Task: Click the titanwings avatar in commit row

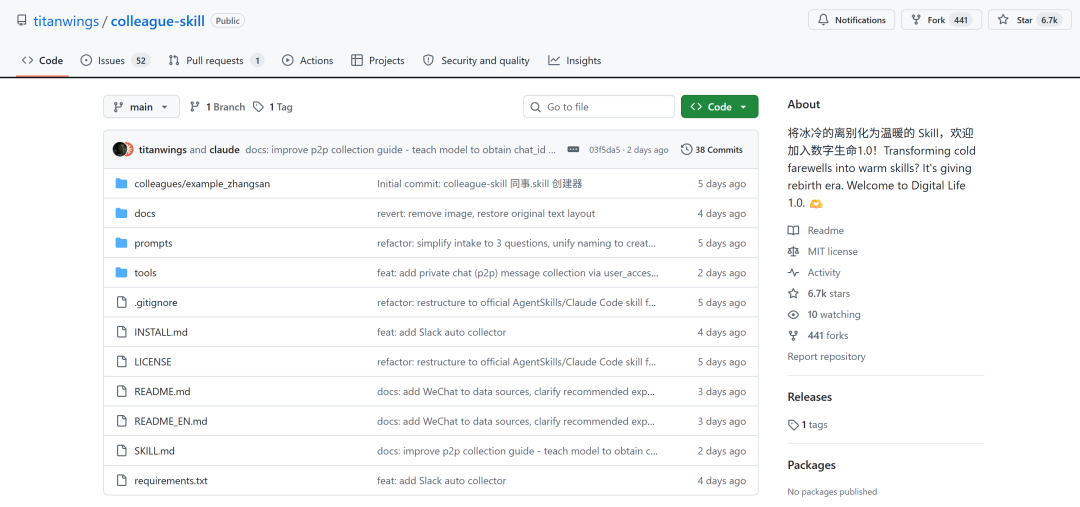Action: 120,150
